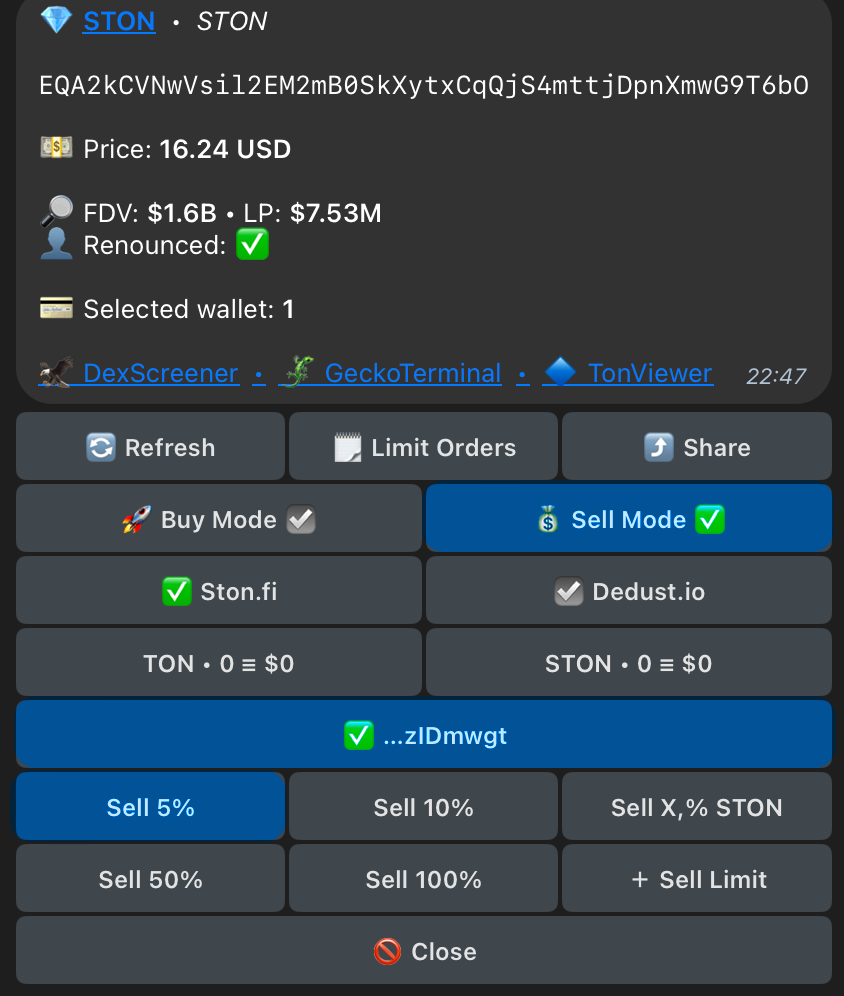Choose Sell 10%
Image resolution: width=844 pixels, height=996 pixels.
[x=424, y=807]
